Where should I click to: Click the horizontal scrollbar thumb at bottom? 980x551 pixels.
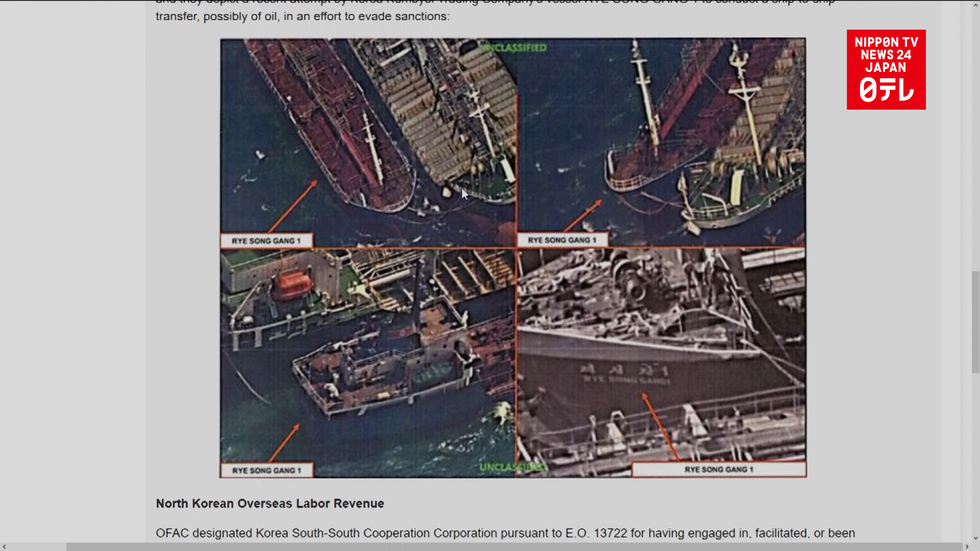coord(514,547)
